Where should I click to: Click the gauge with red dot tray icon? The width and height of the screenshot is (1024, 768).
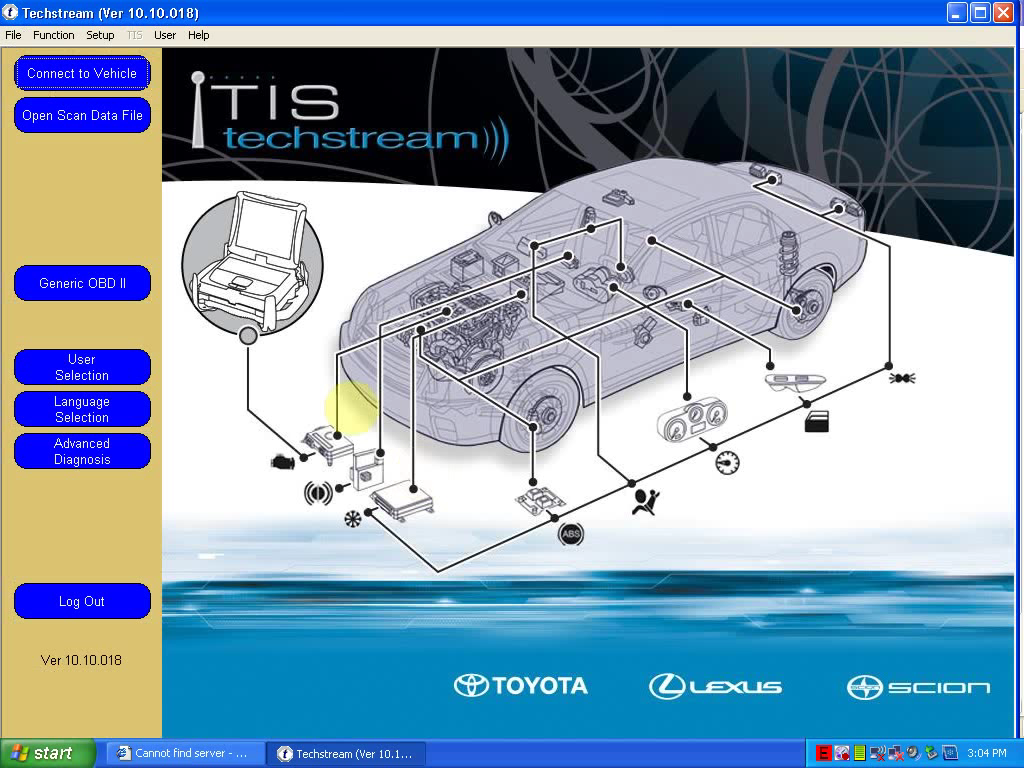(x=842, y=754)
